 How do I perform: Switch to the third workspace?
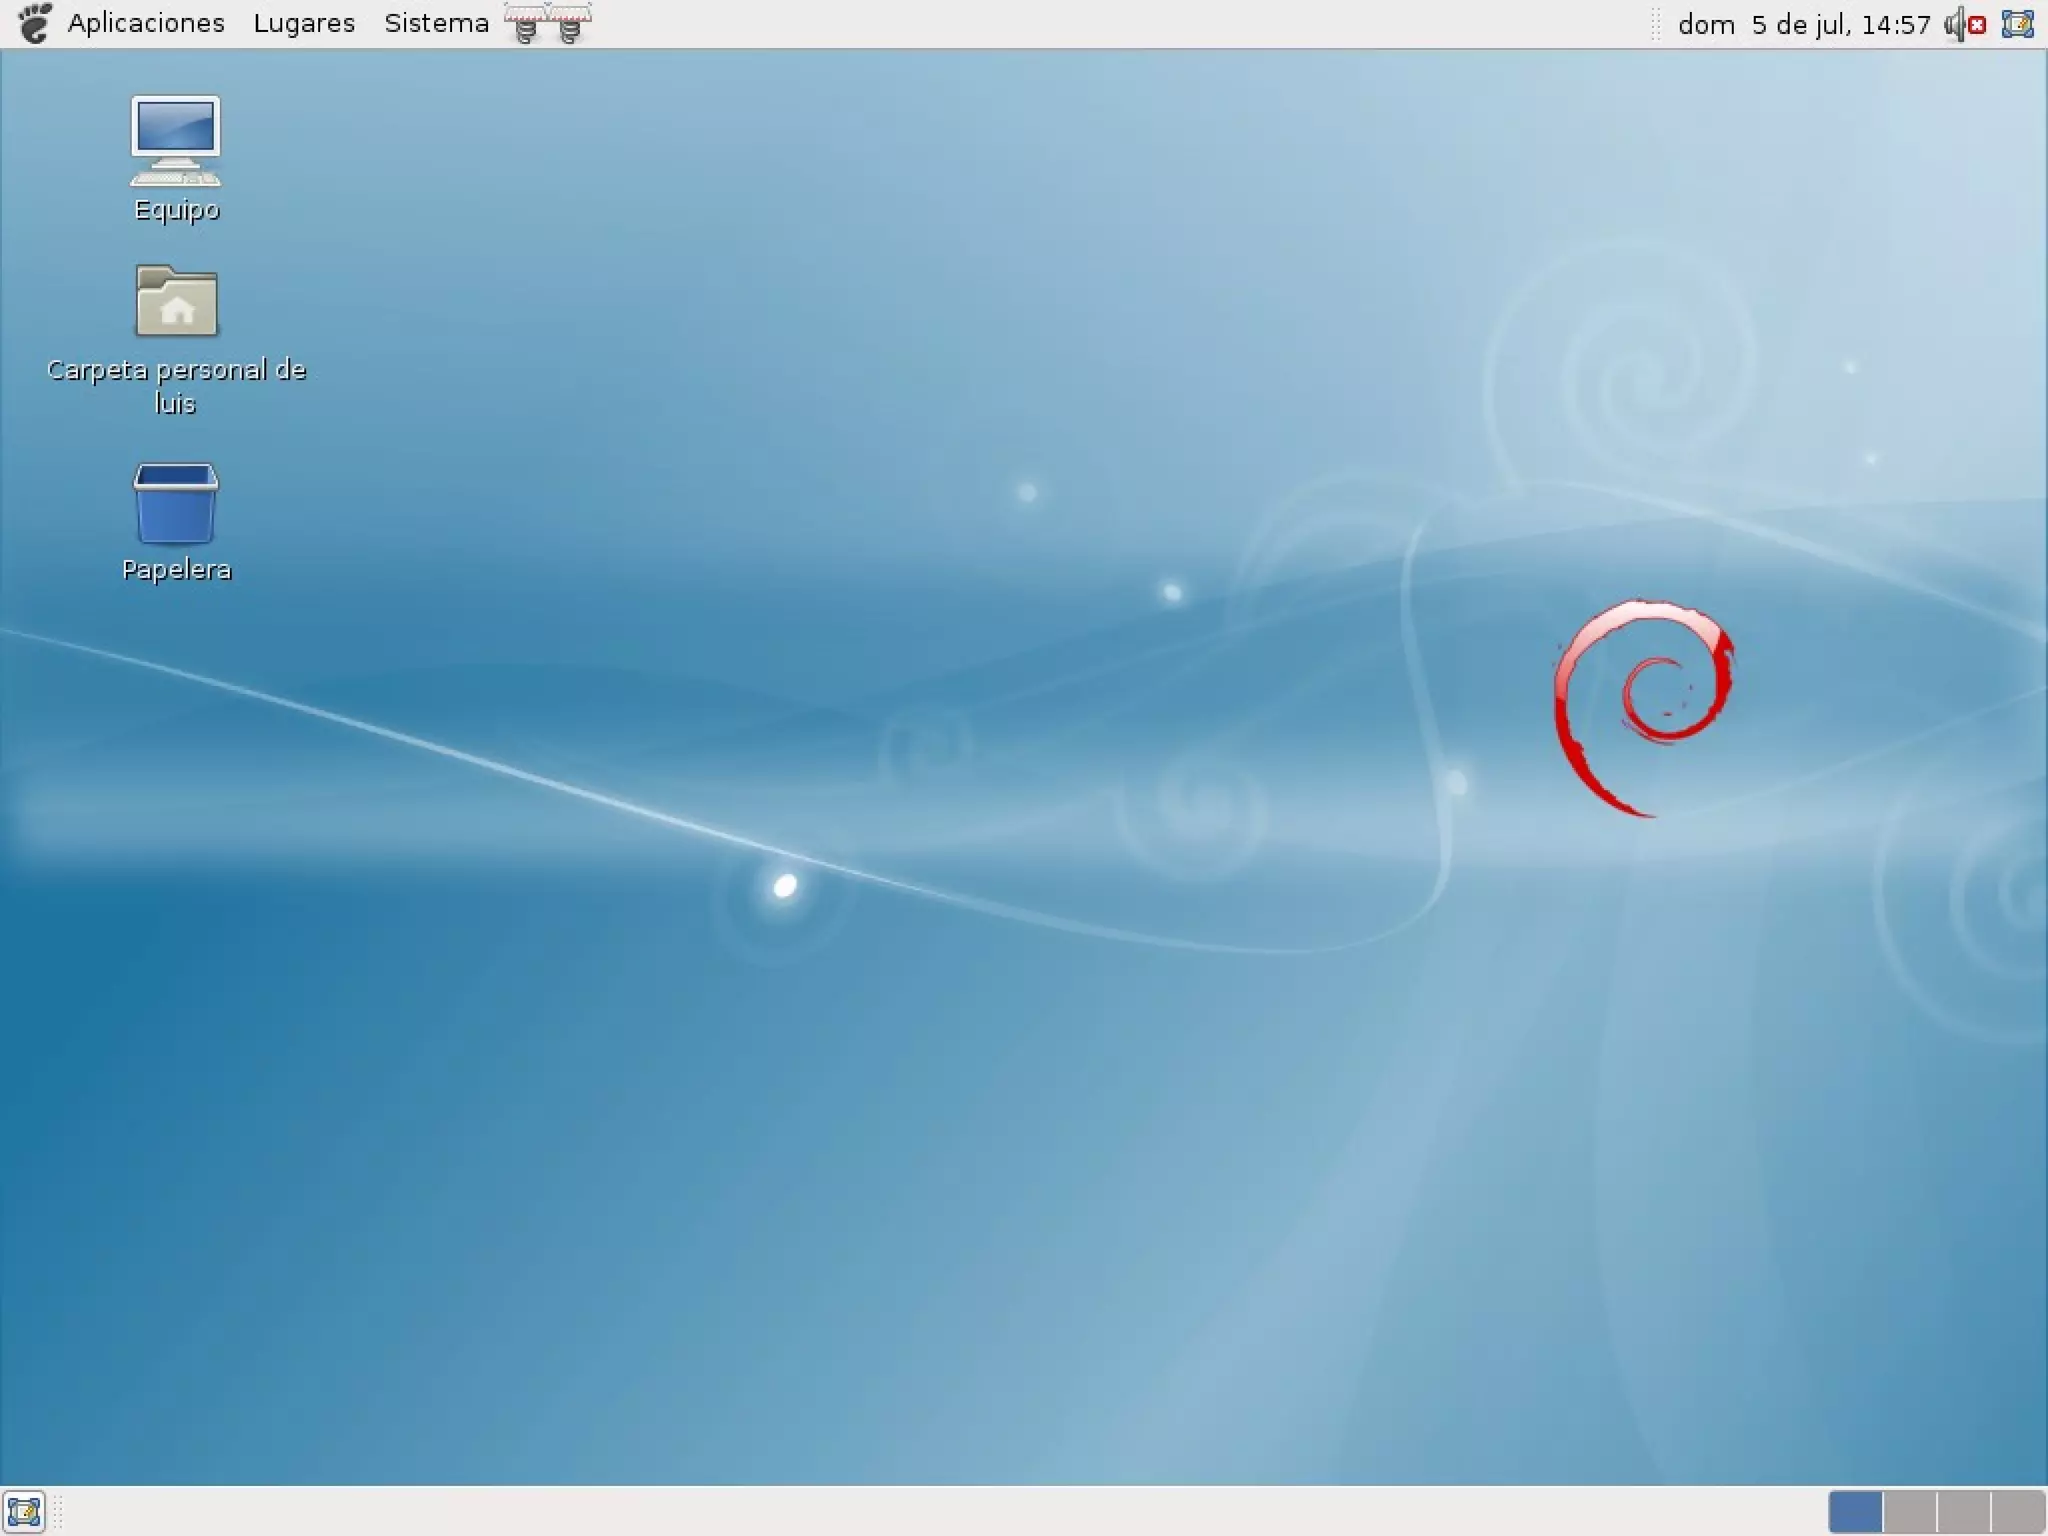tap(1963, 1511)
